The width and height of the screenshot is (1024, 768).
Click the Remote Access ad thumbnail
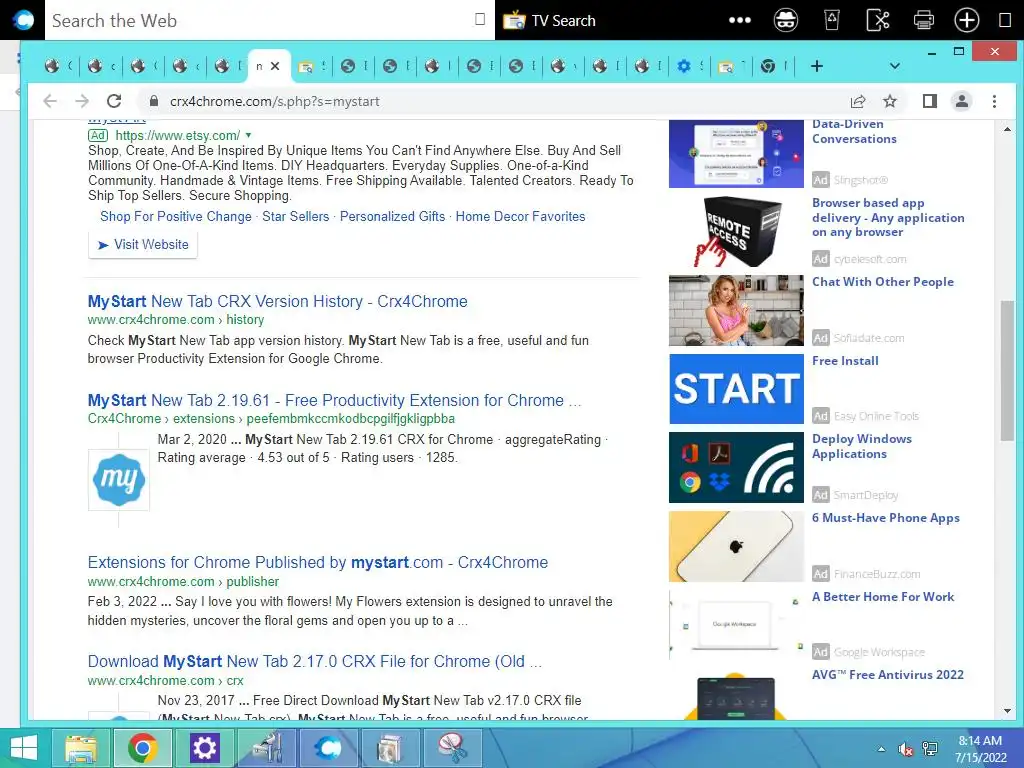pos(736,231)
